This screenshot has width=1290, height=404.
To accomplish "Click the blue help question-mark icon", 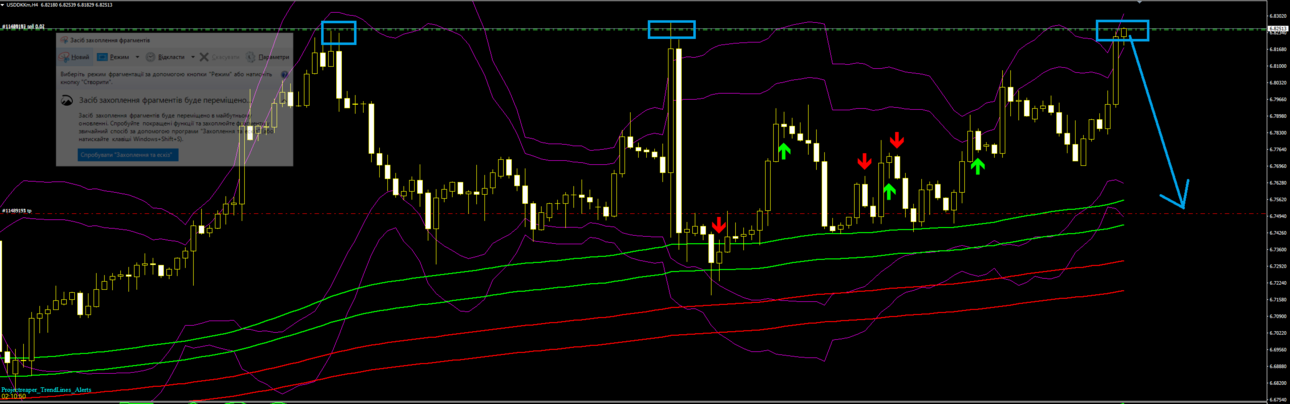I will click(284, 75).
